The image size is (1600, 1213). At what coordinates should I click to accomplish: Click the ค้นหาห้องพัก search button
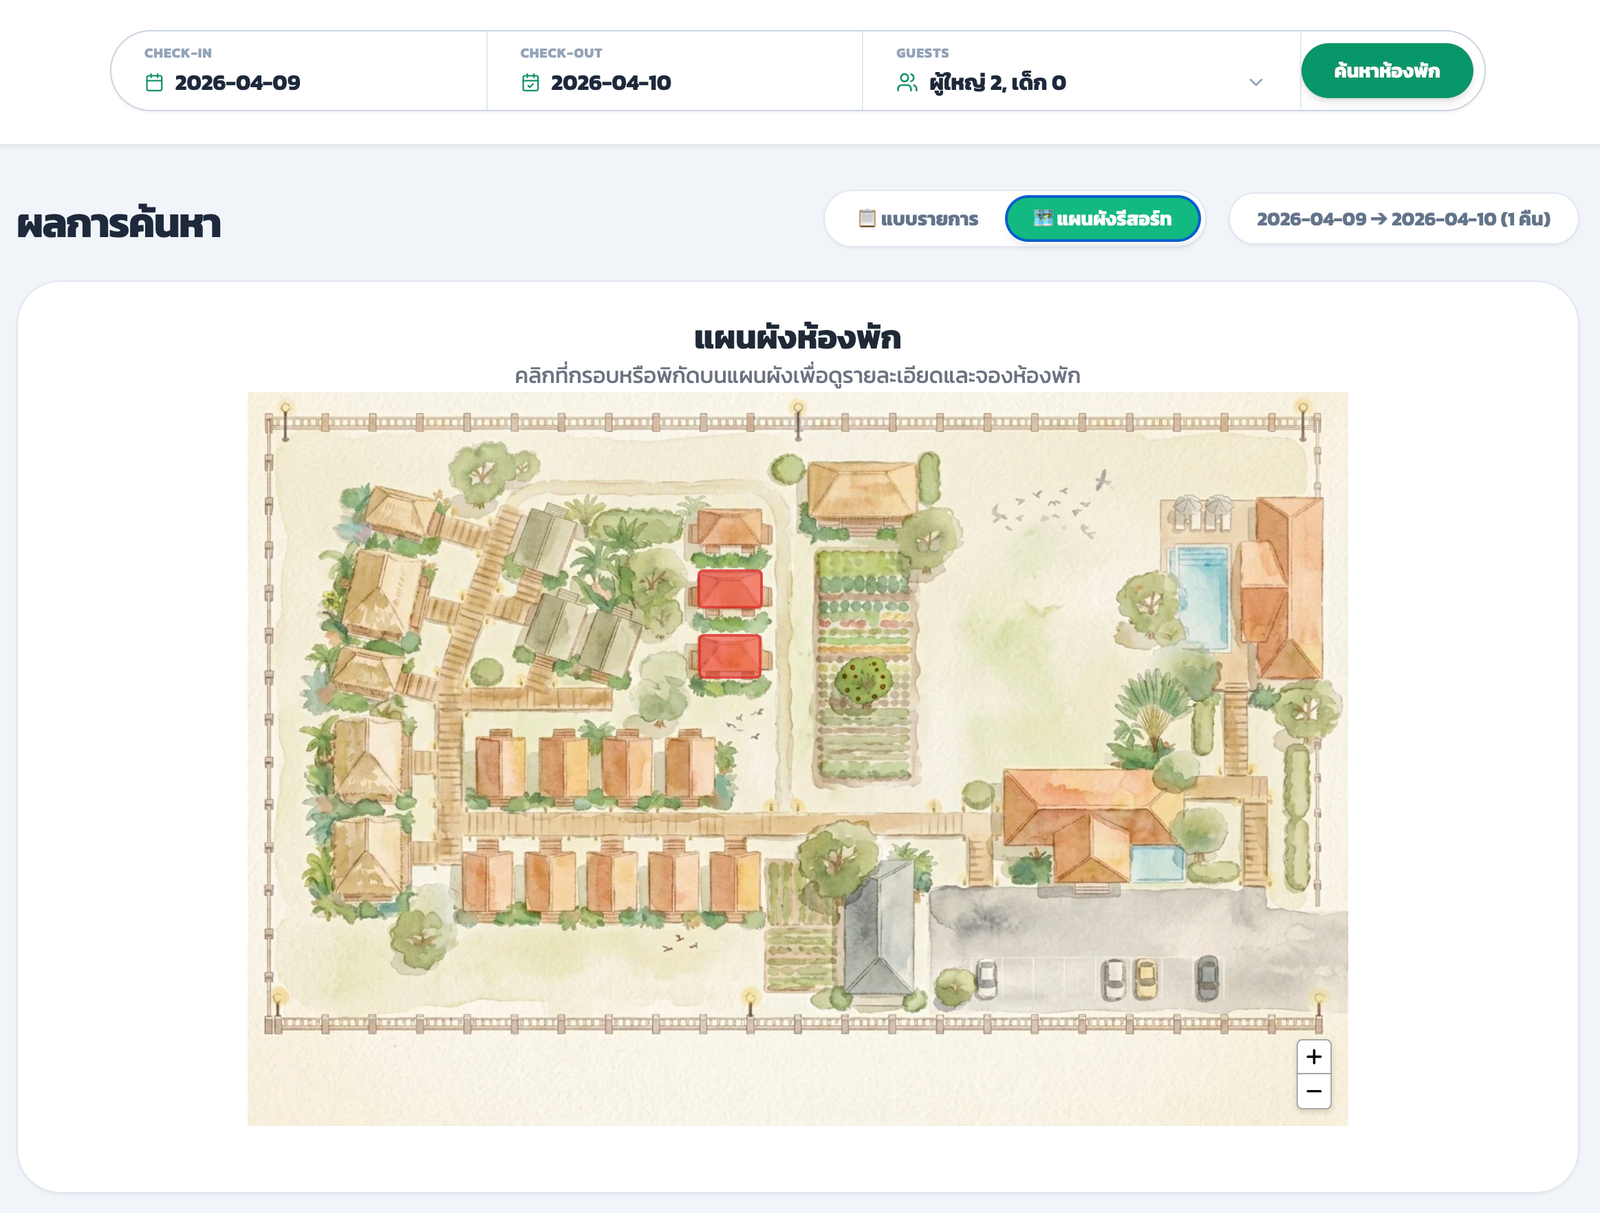(1388, 71)
